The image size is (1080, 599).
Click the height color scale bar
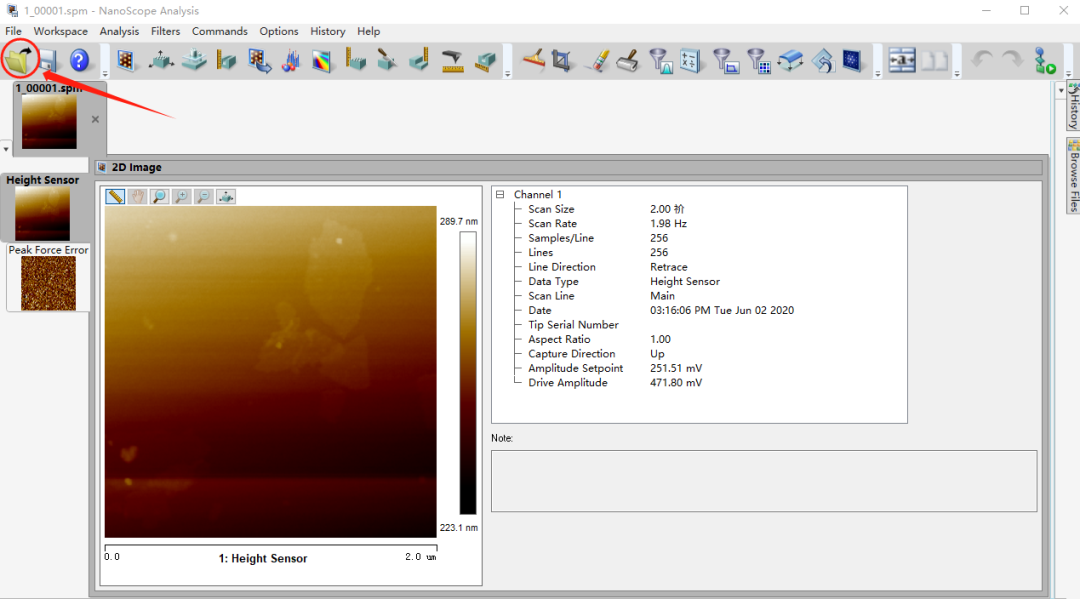pyautogui.click(x=467, y=372)
